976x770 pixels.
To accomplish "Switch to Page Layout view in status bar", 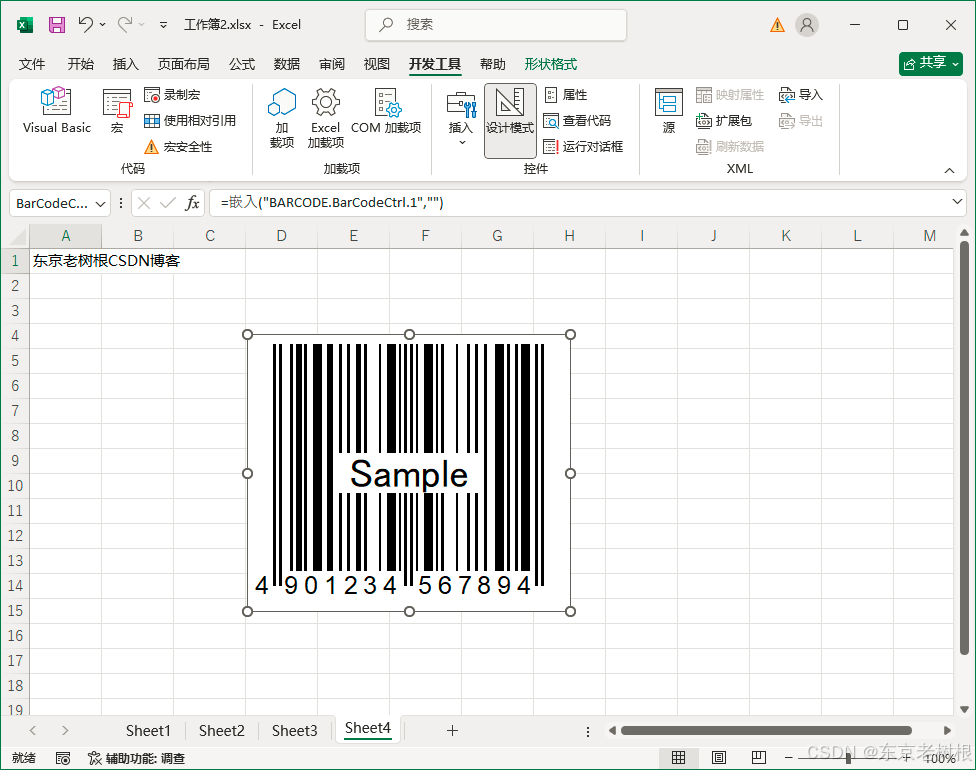I will point(718,758).
